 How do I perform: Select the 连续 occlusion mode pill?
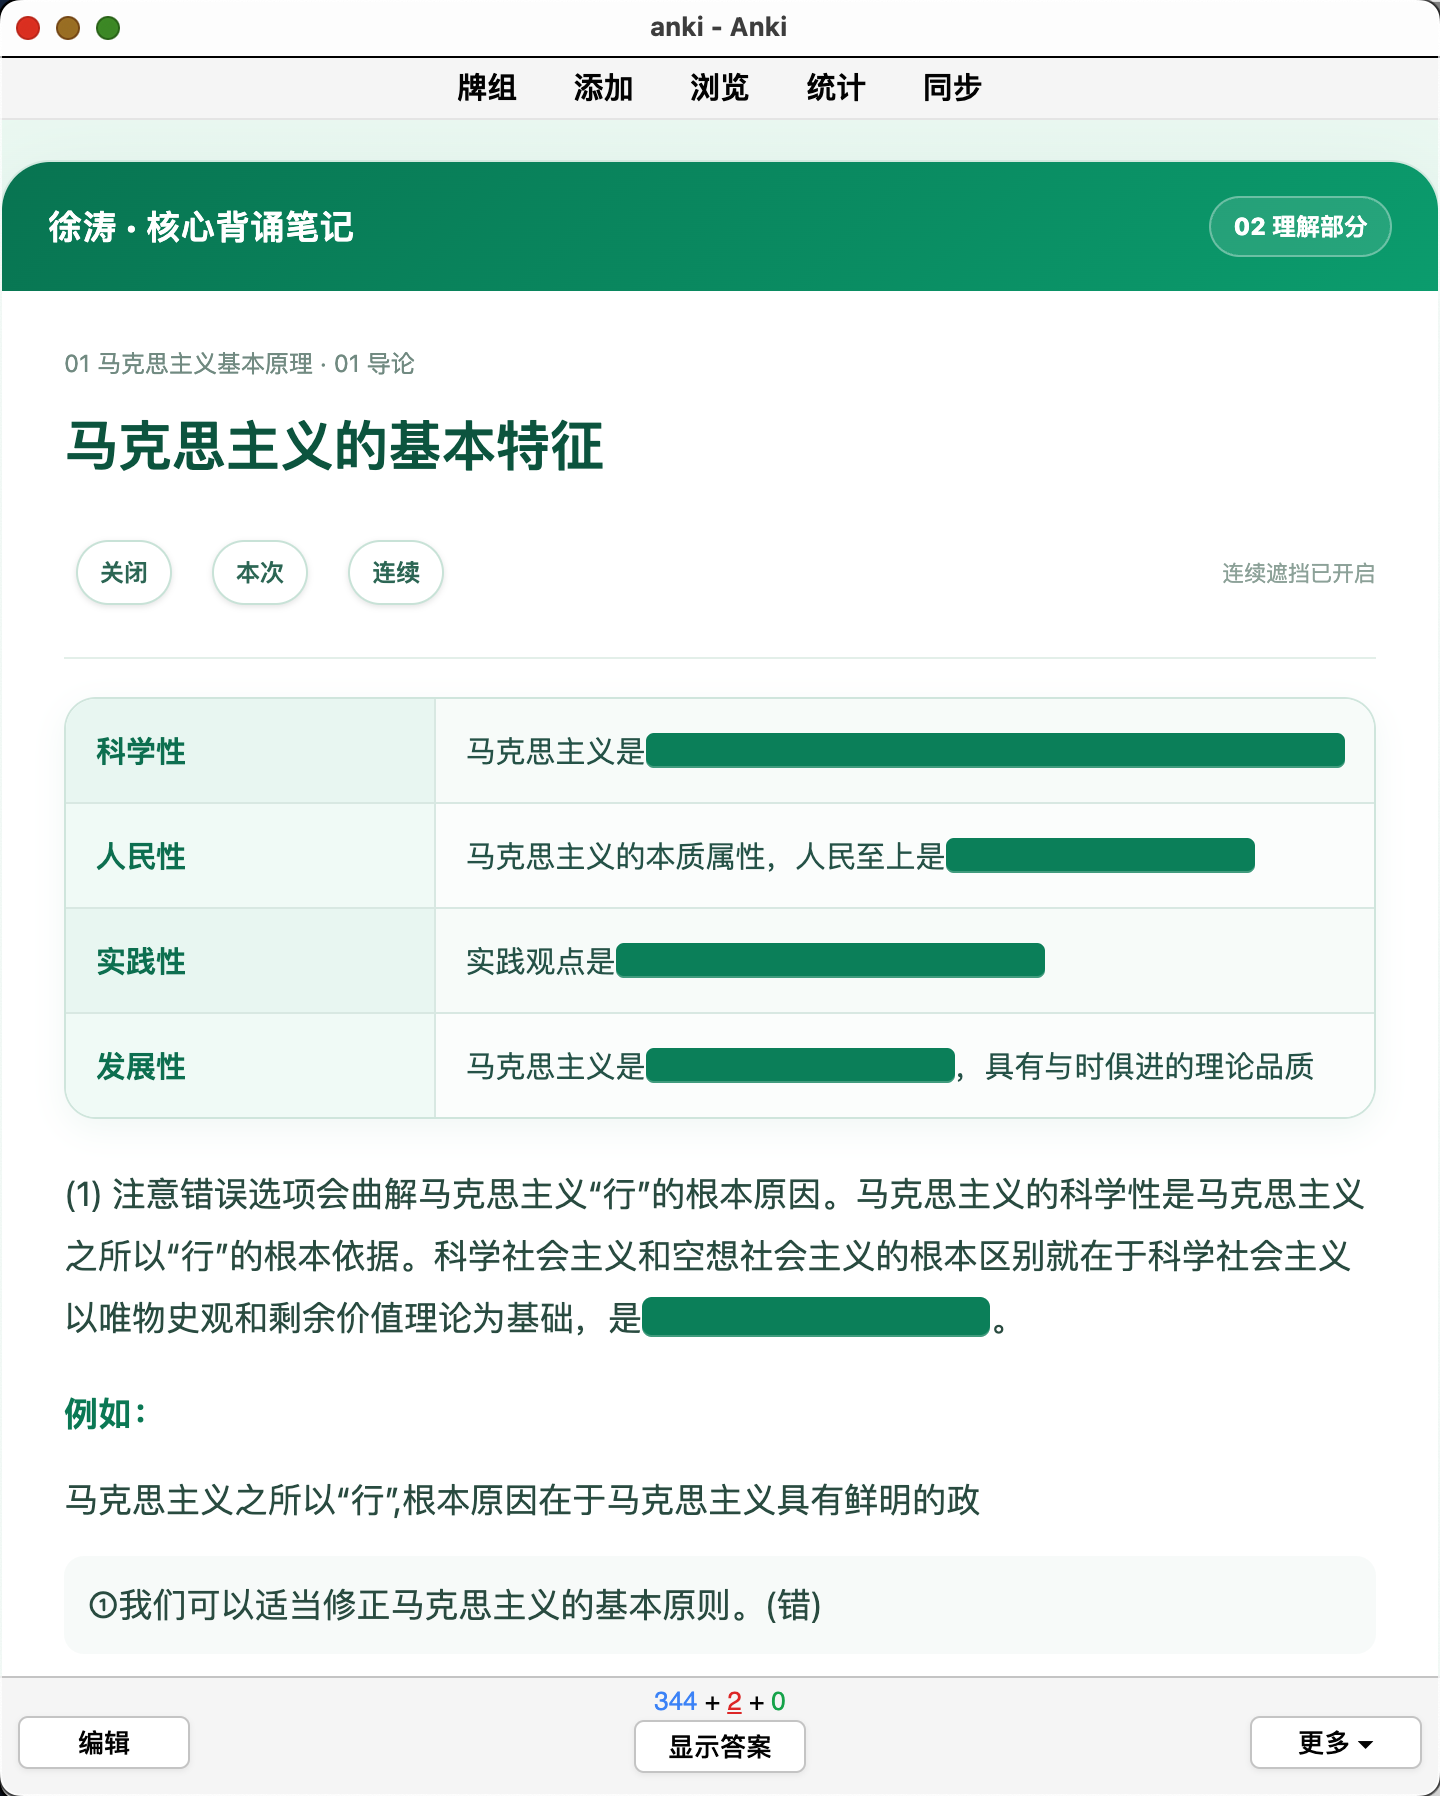click(x=396, y=572)
